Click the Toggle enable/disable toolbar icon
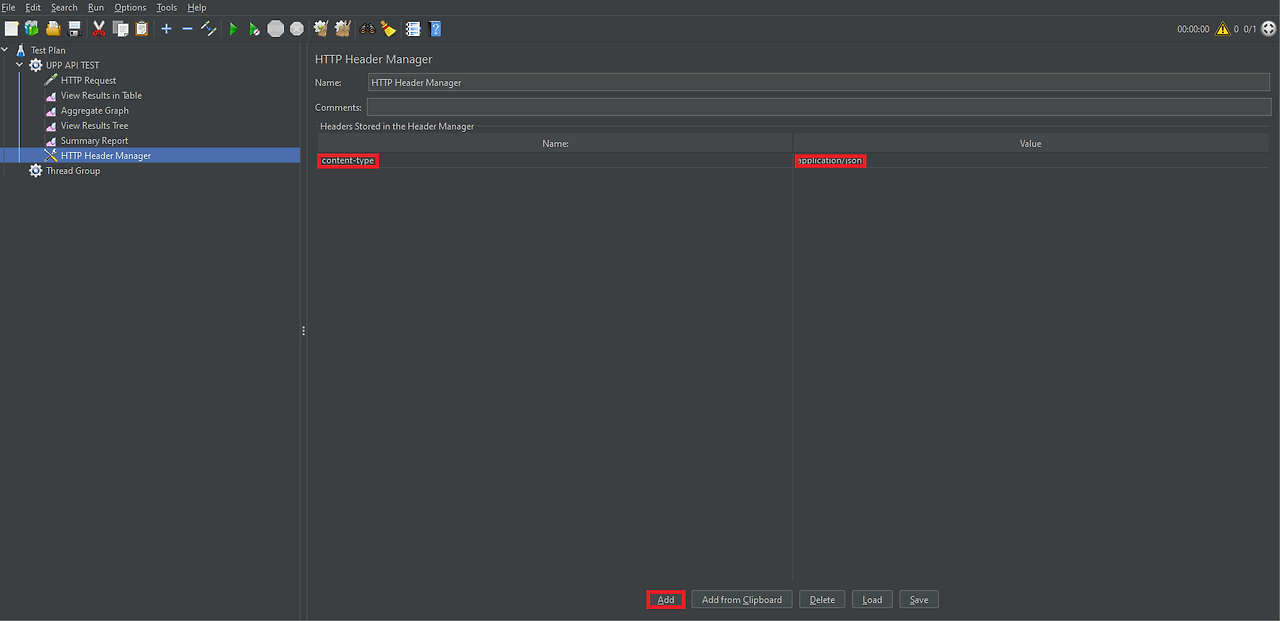The height and width of the screenshot is (621, 1280). [209, 29]
